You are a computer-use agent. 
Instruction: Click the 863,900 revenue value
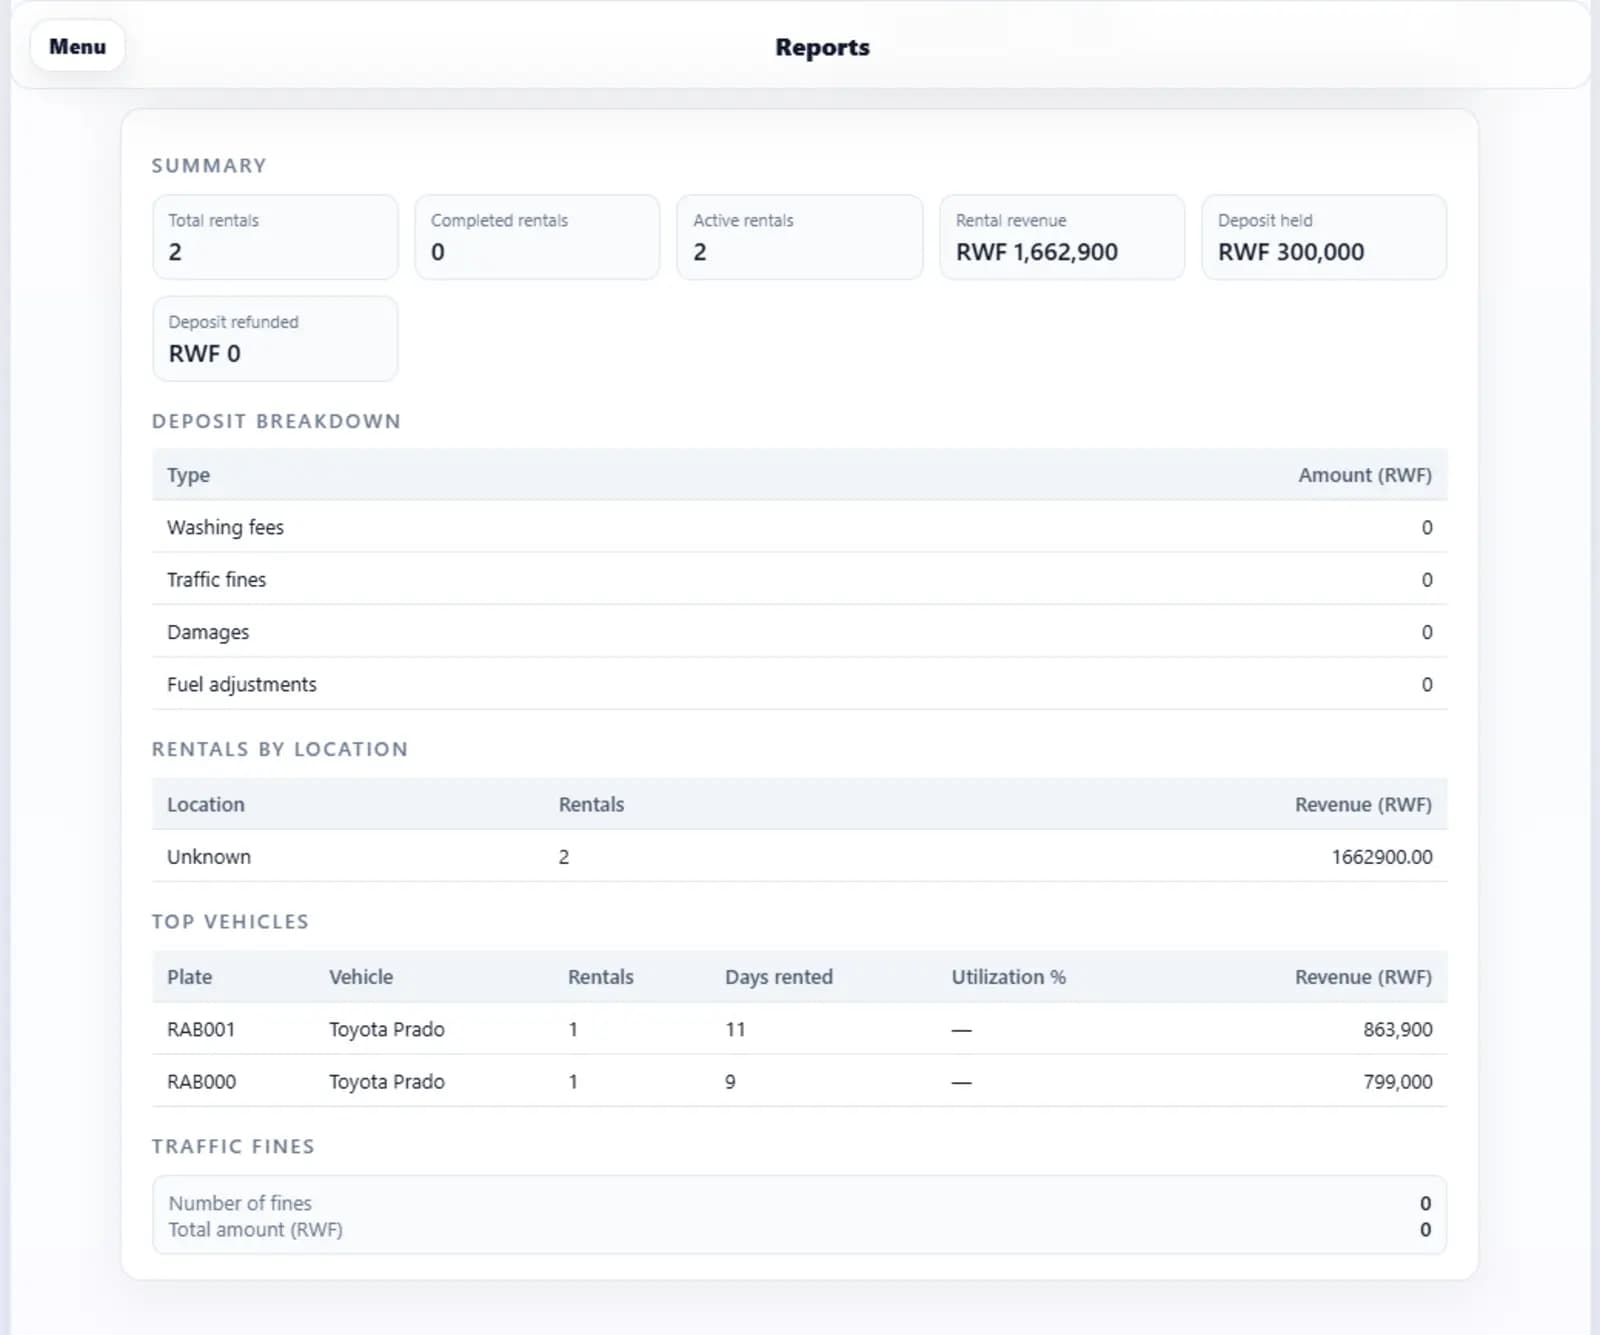(x=1397, y=1029)
